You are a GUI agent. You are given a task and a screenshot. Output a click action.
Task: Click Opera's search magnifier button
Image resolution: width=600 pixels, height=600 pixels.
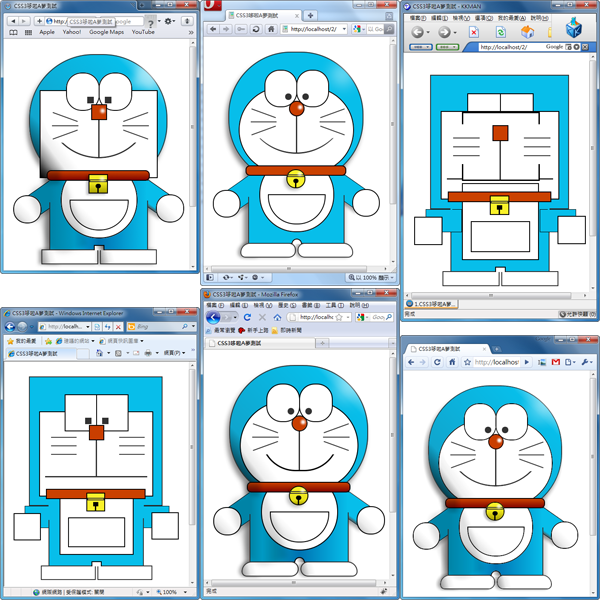point(389,29)
